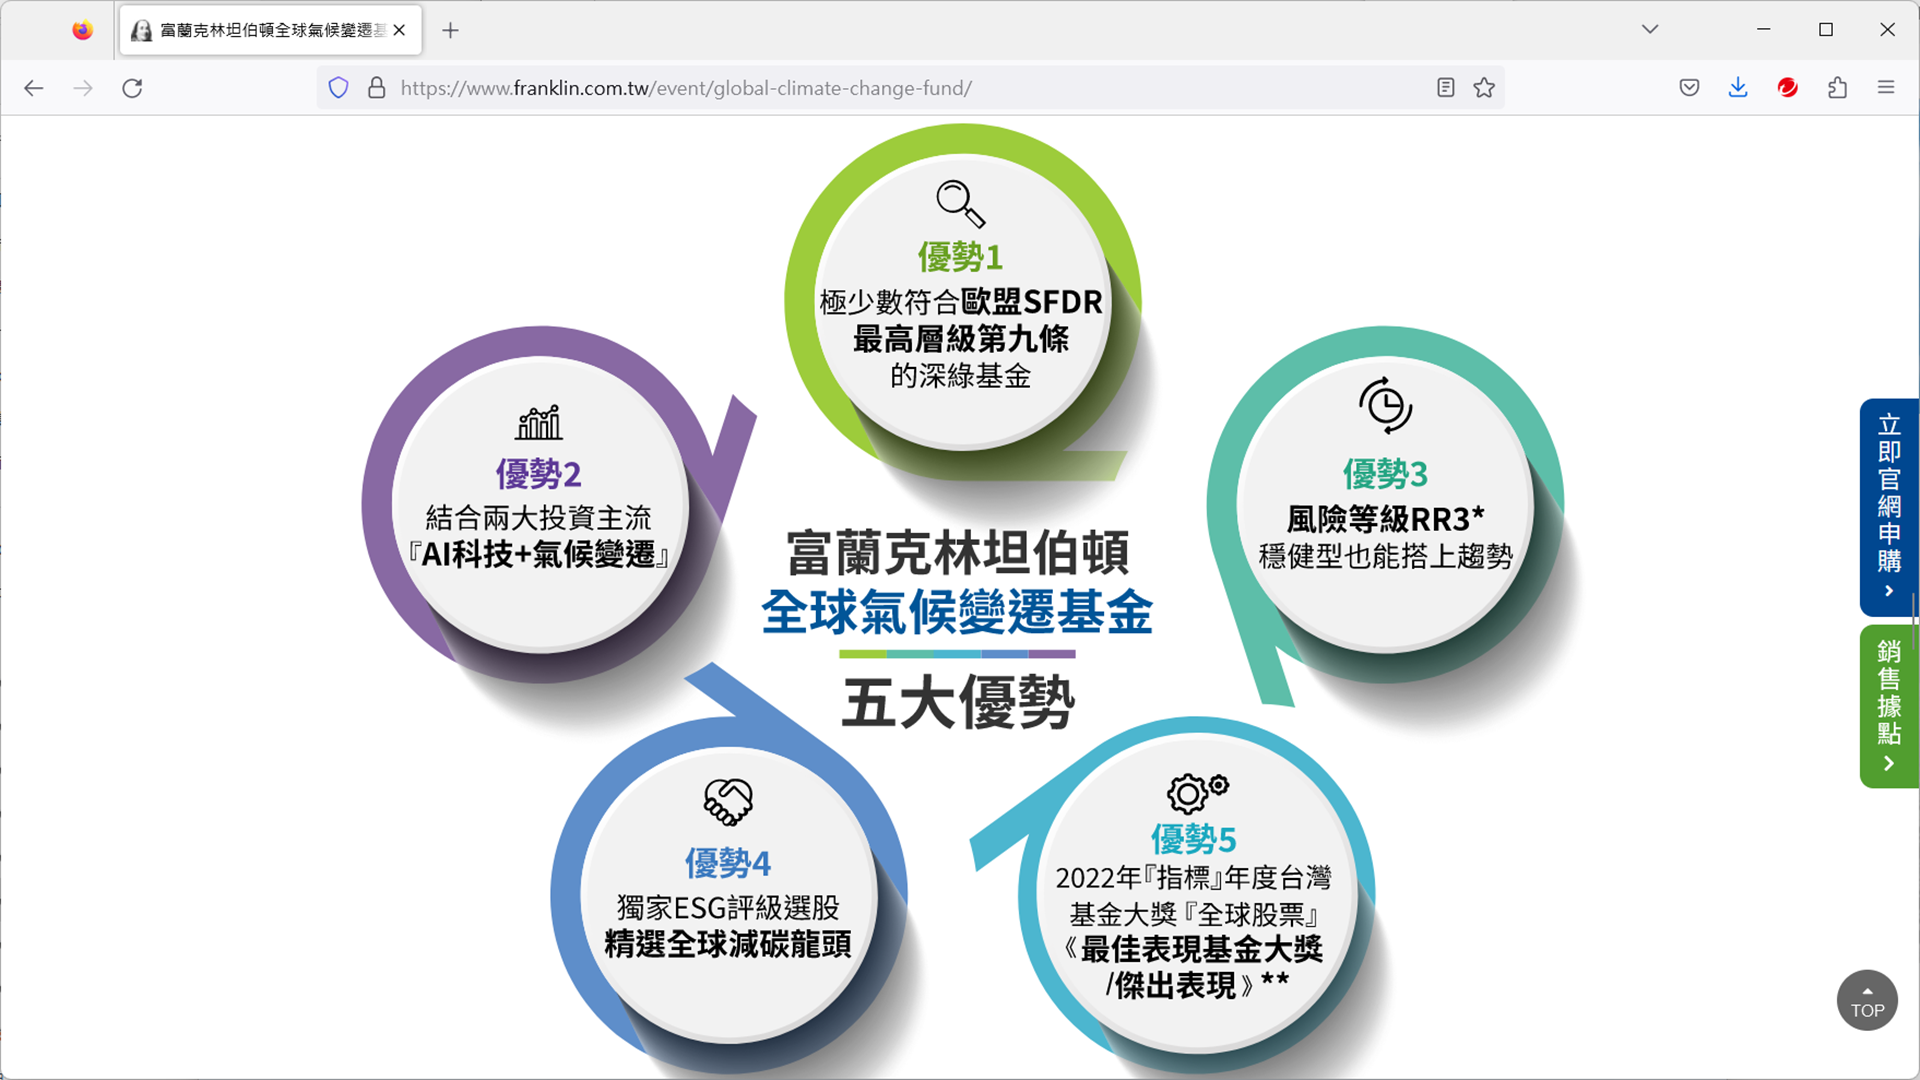Click the 優勢2 heading
The image size is (1920, 1080).
pos(538,474)
